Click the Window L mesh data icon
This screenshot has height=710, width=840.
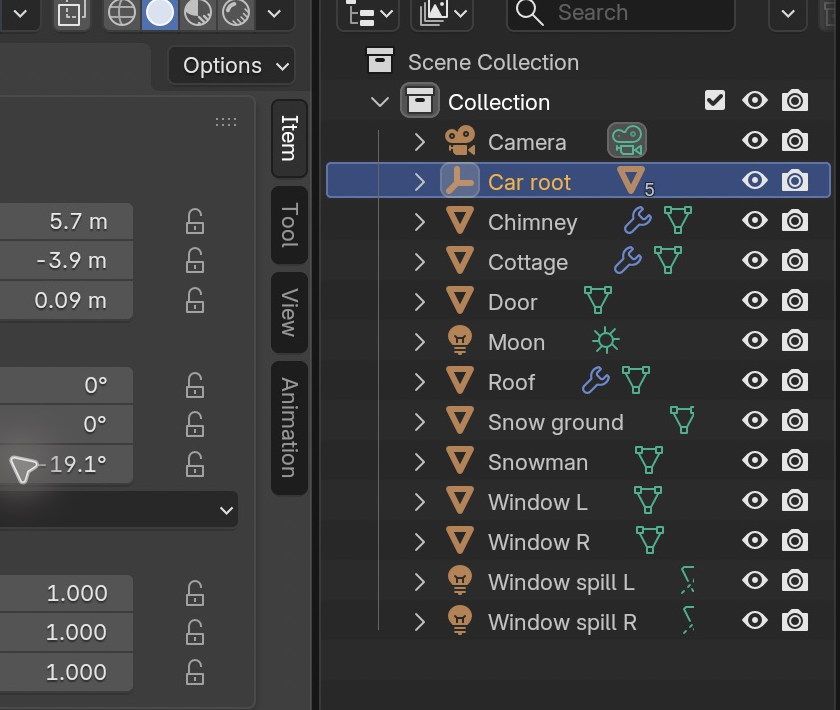648,500
